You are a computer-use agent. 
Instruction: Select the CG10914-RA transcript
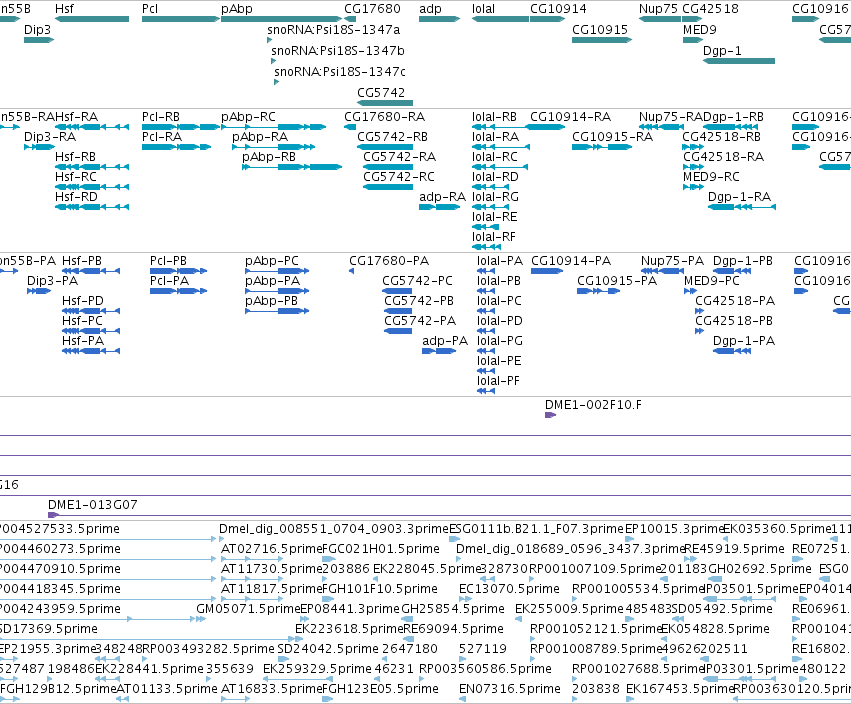pyautogui.click(x=548, y=127)
